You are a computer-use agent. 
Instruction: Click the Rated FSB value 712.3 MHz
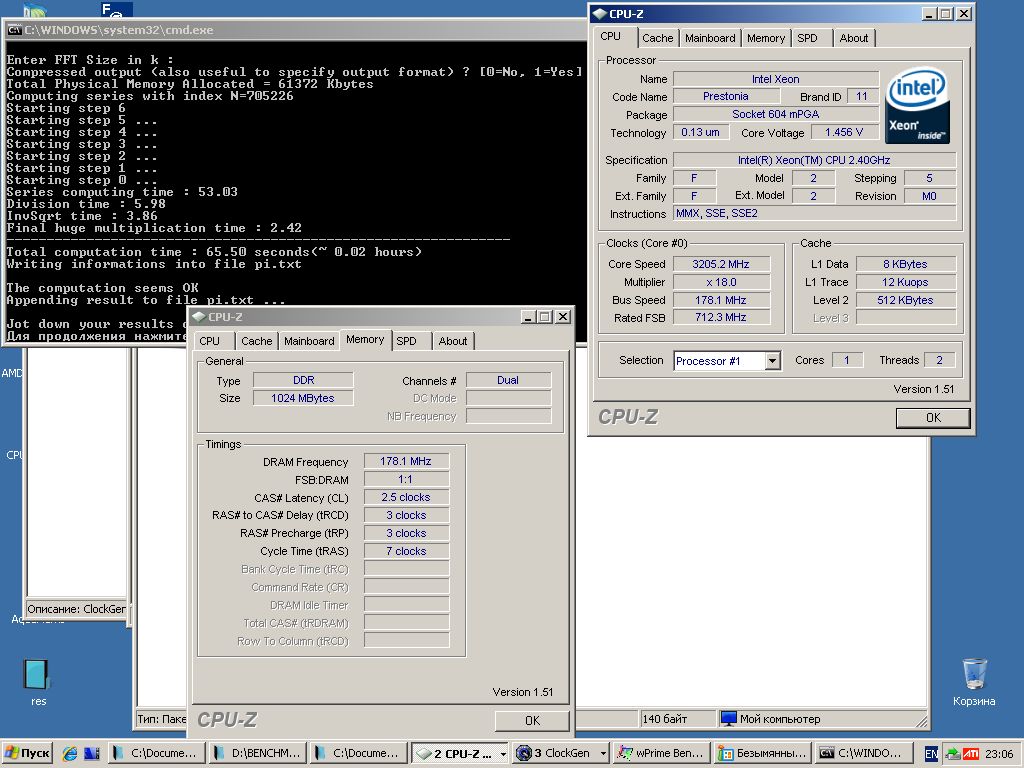pyautogui.click(x=721, y=317)
